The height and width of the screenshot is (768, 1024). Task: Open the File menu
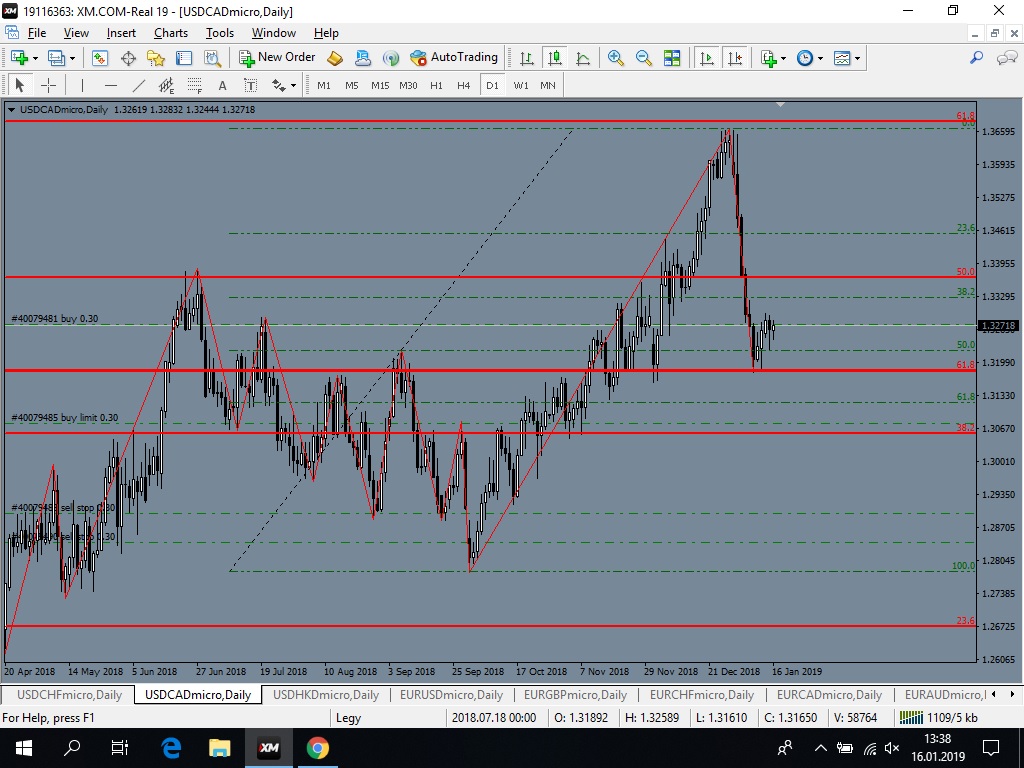click(x=36, y=33)
